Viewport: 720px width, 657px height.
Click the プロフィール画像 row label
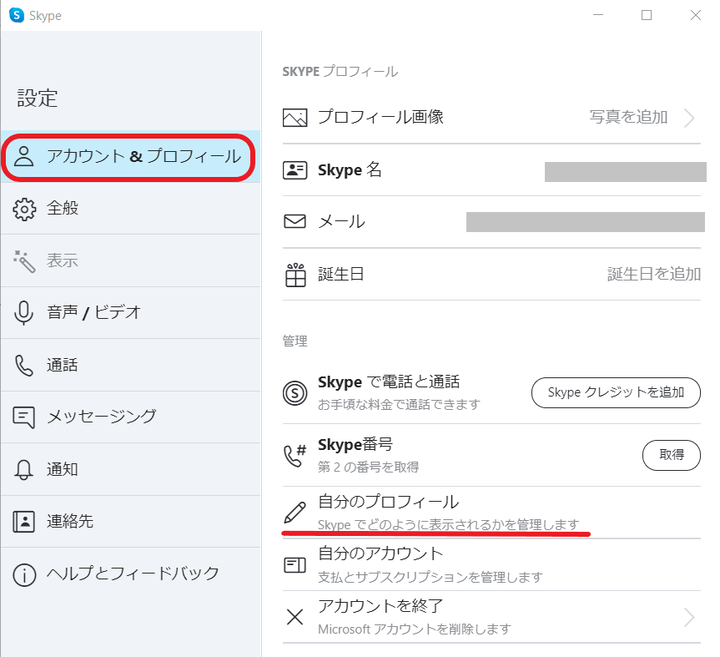point(381,117)
